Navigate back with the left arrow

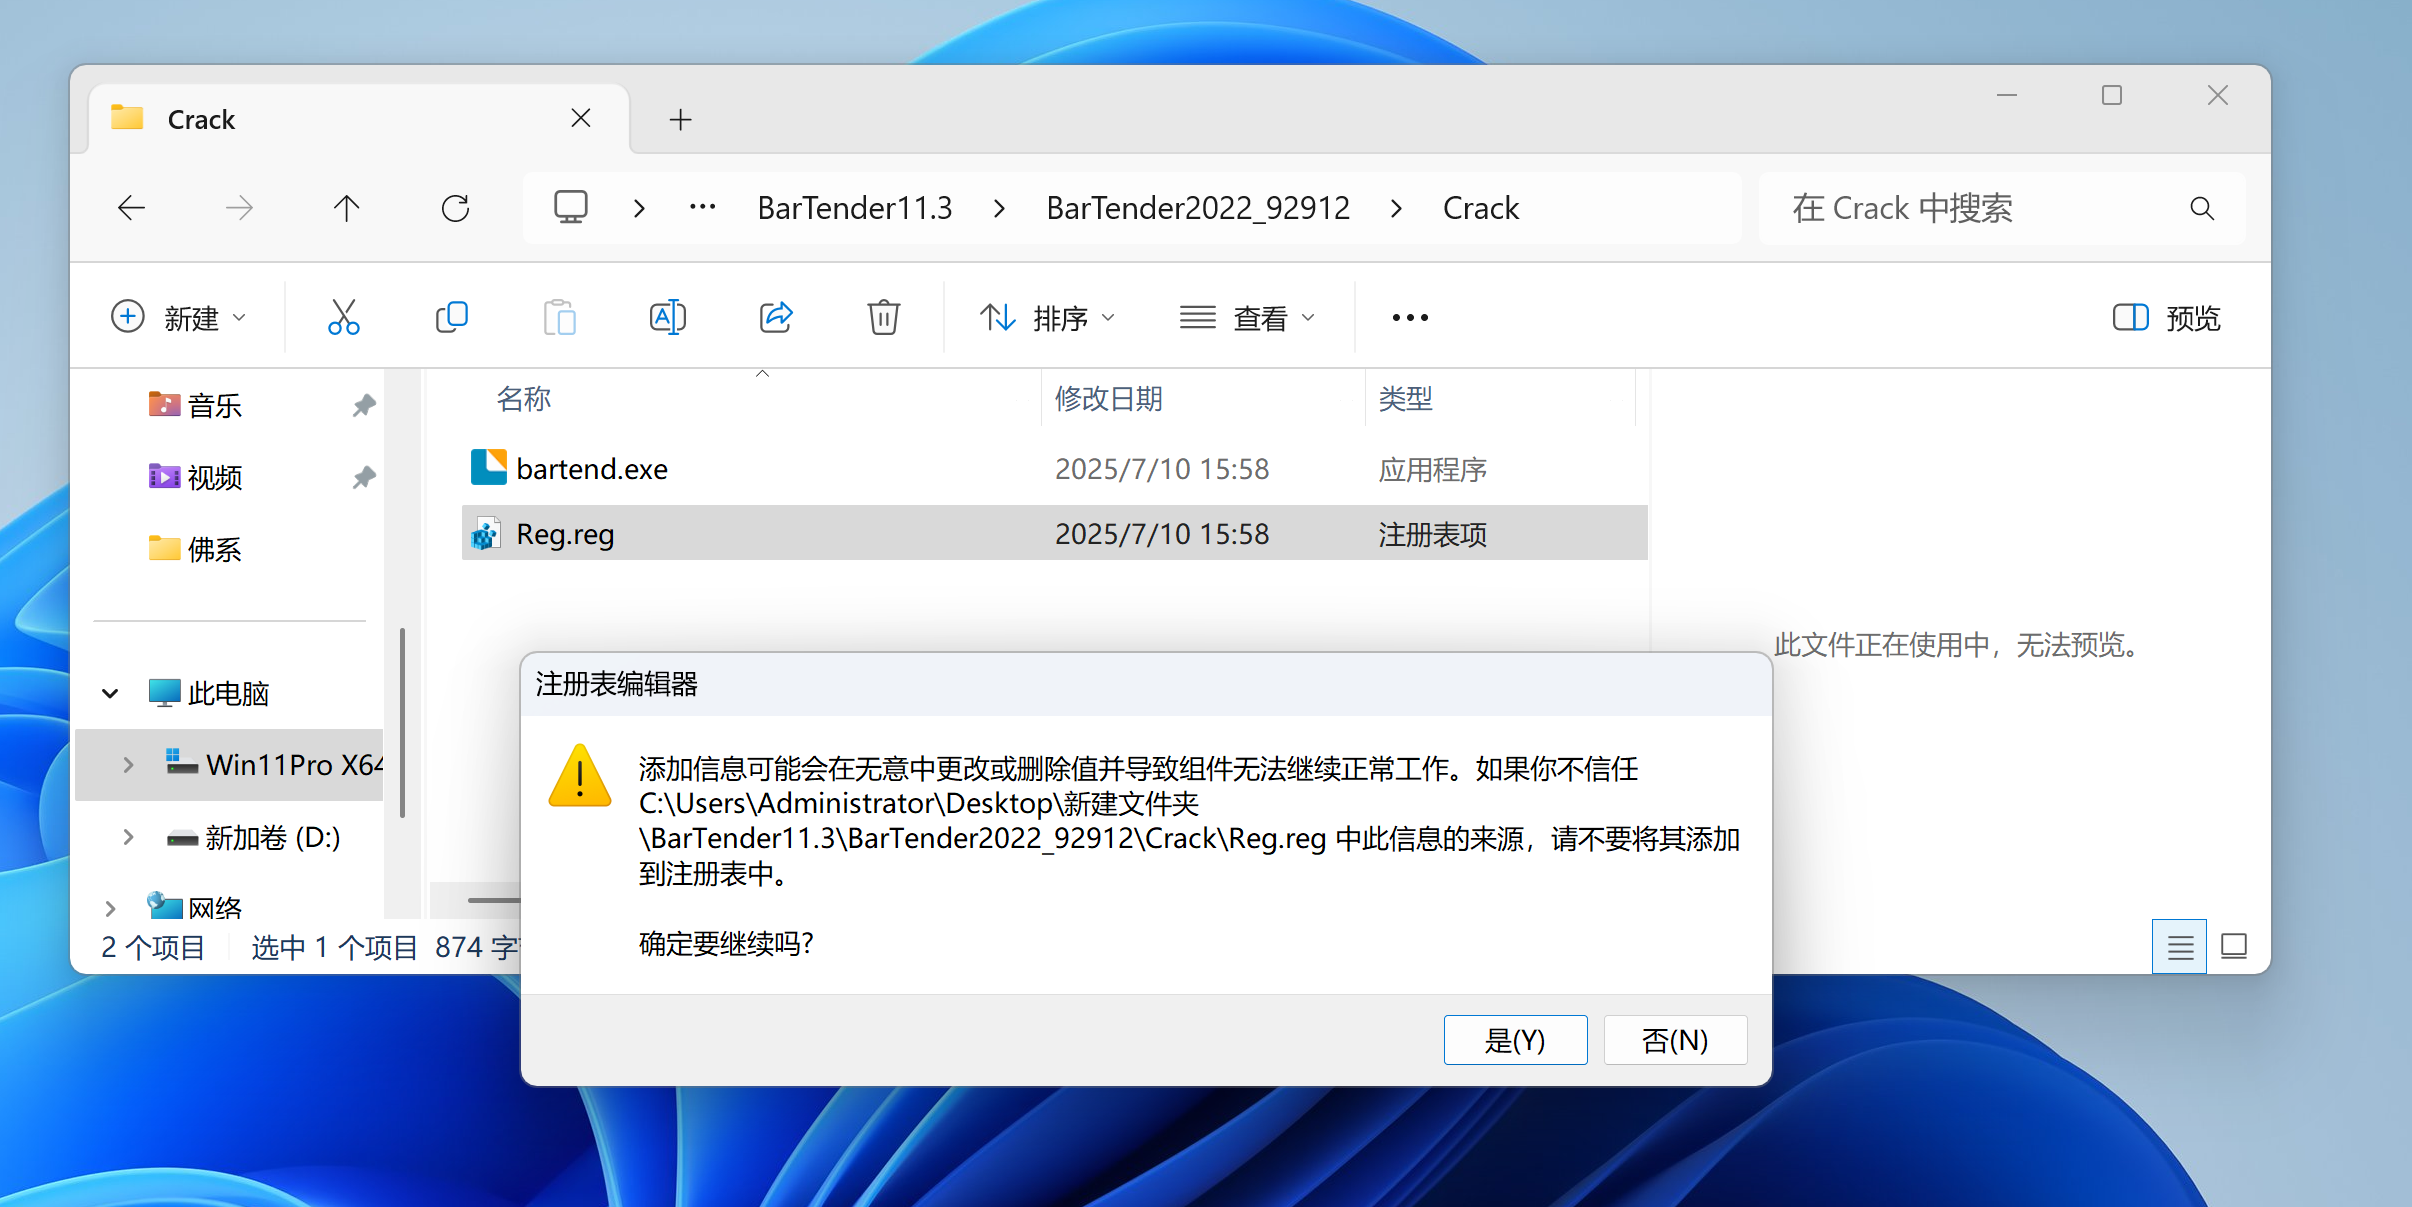click(x=132, y=208)
